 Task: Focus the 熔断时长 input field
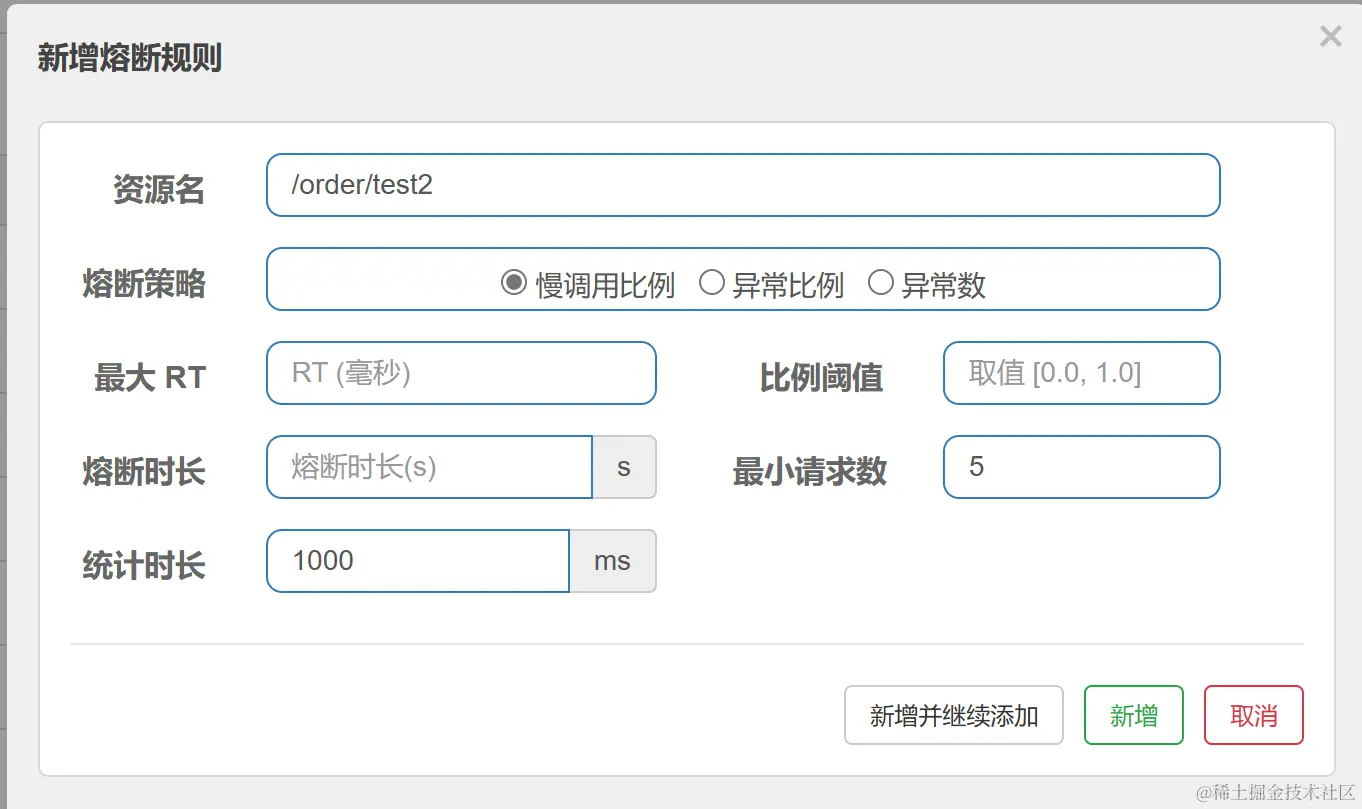coord(429,467)
